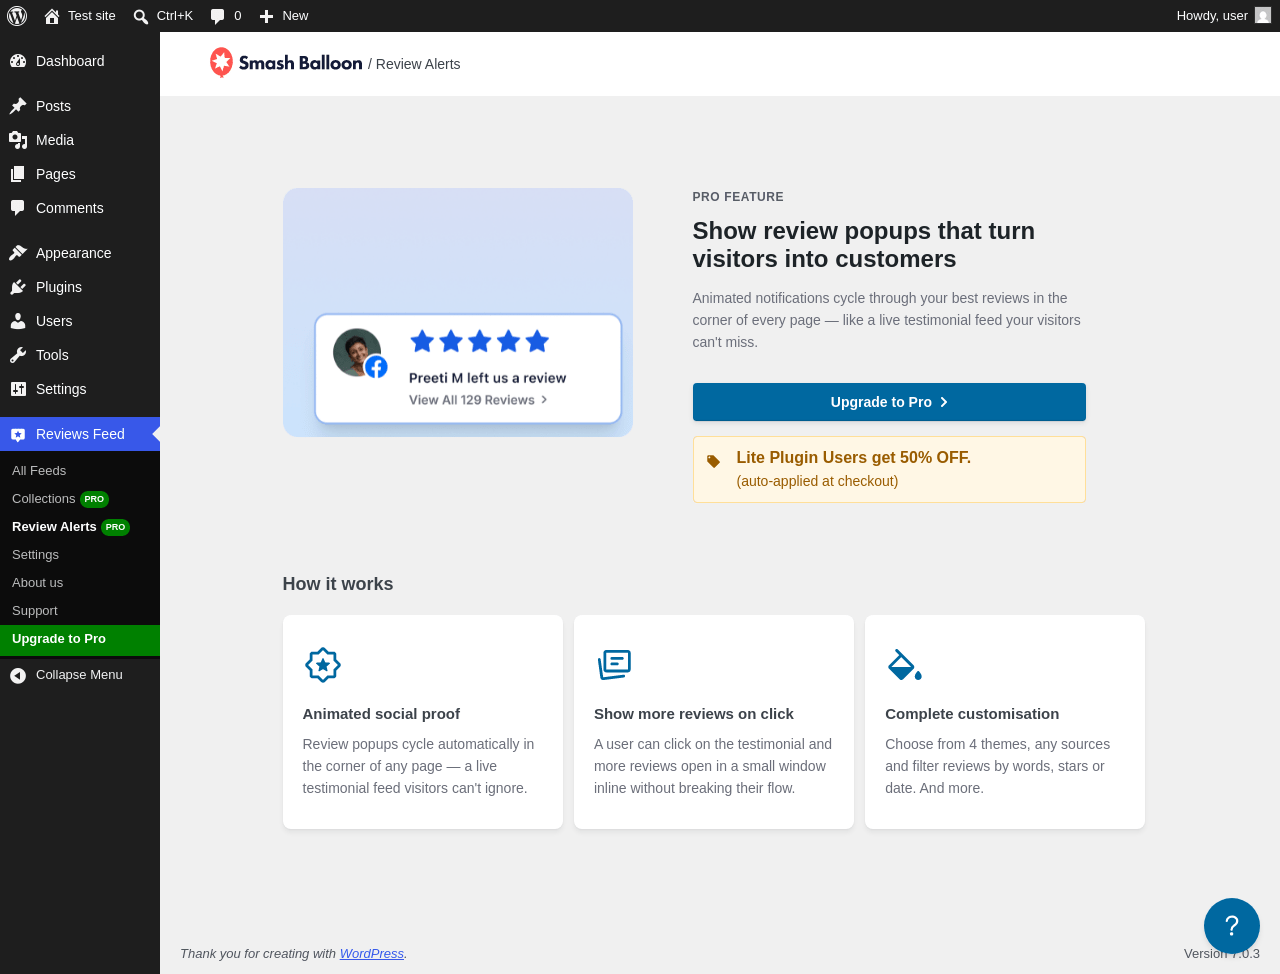This screenshot has width=1280, height=974.
Task: Click the Dashboard gauge icon
Action: pos(18,61)
